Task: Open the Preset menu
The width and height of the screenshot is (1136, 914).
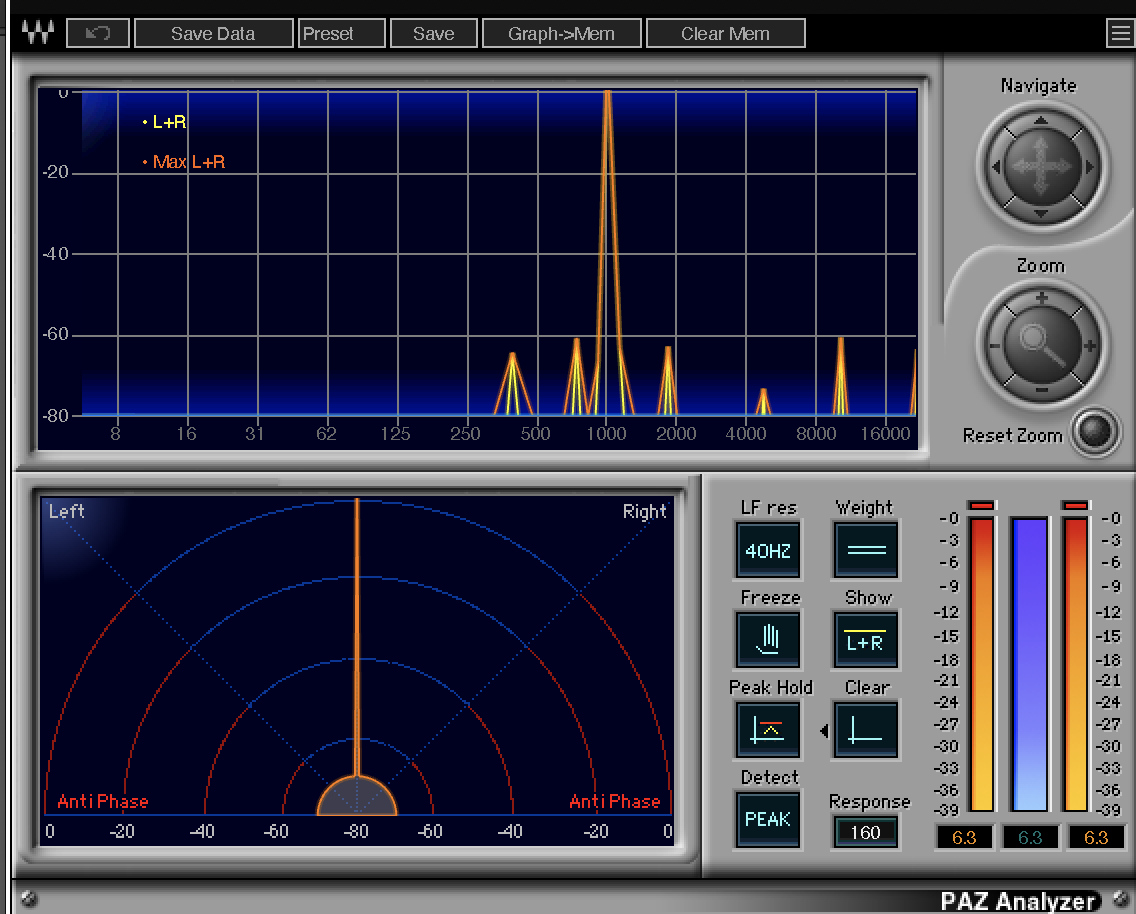Action: coord(341,33)
